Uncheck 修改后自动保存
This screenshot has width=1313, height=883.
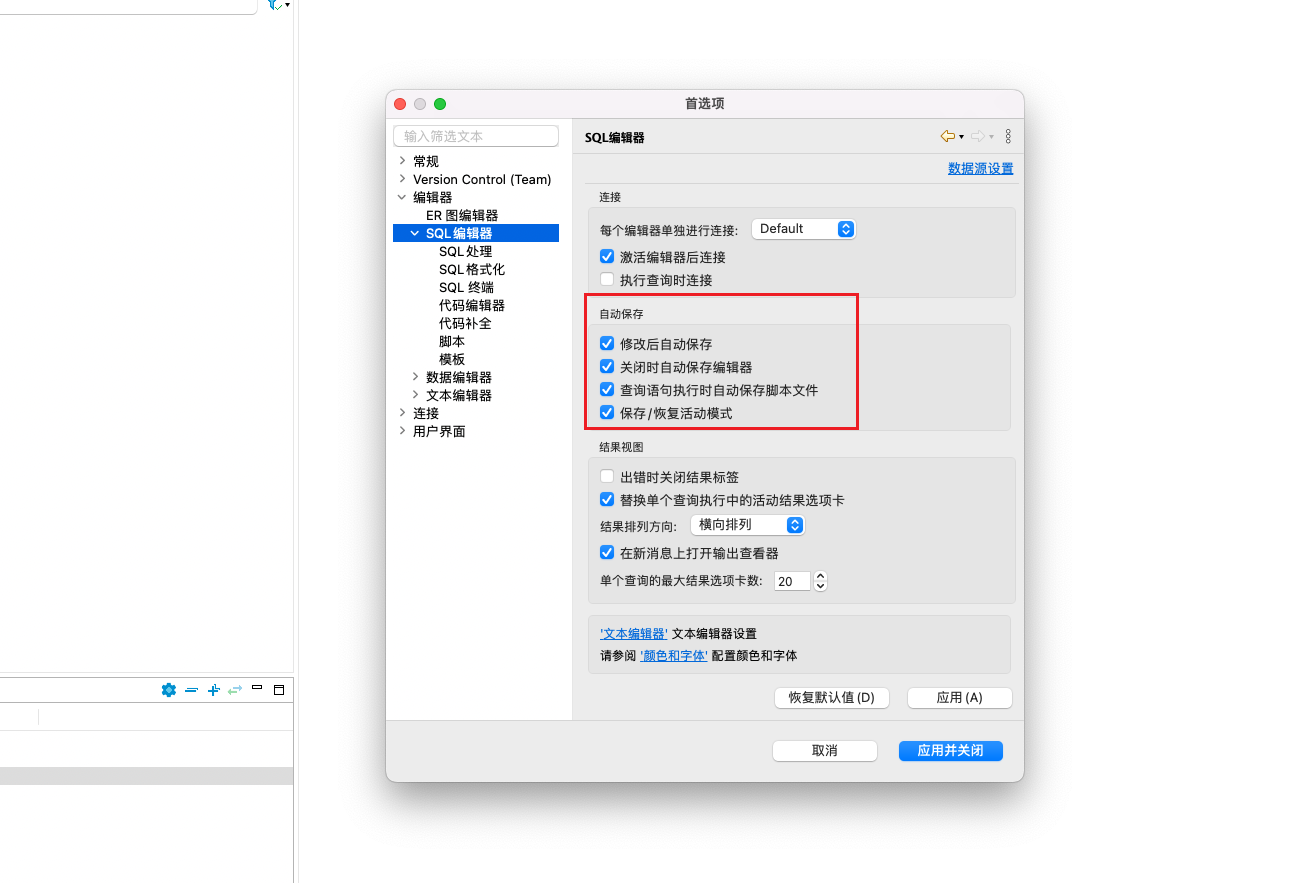[607, 343]
